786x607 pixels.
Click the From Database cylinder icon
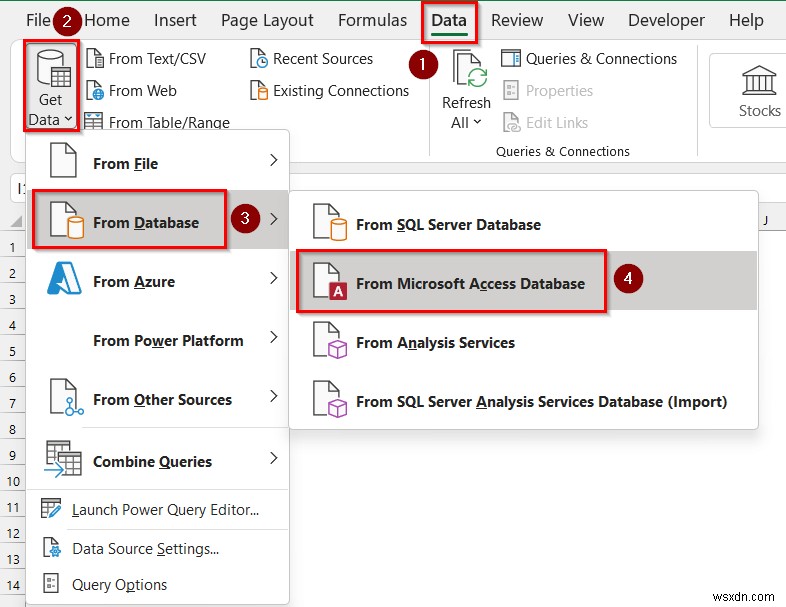(x=67, y=220)
